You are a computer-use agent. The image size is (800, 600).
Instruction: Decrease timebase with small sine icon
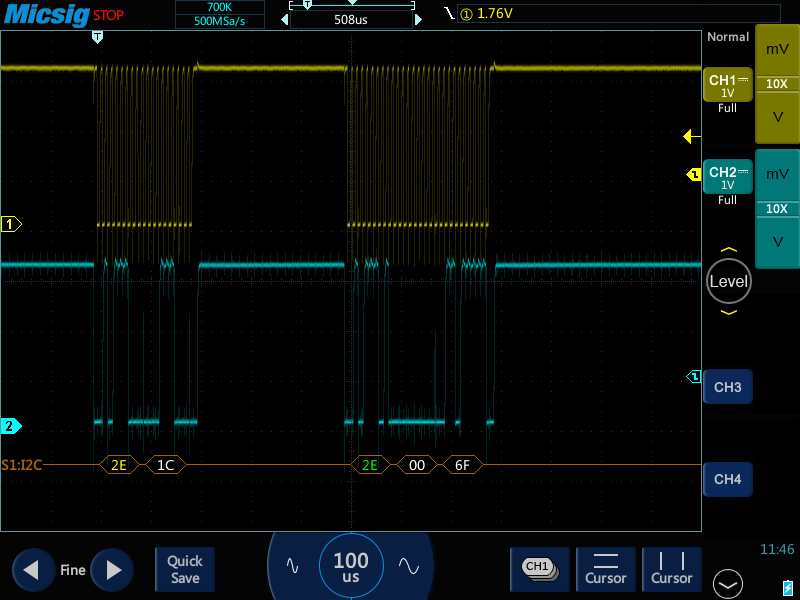292,566
